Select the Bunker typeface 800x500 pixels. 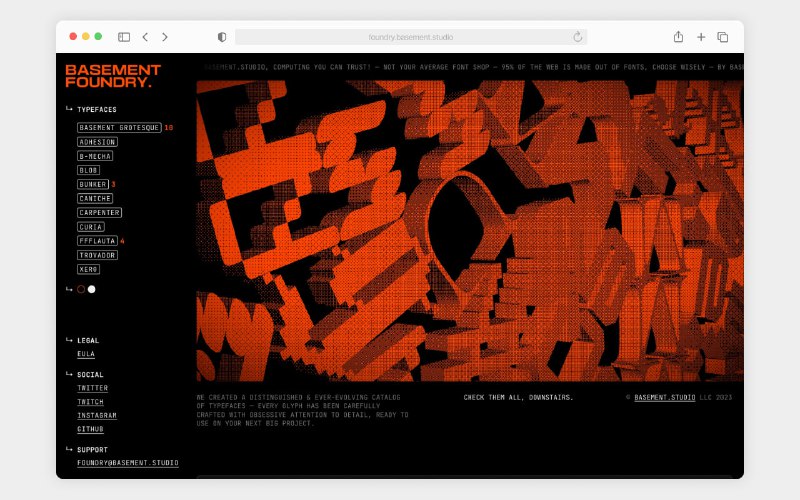(x=93, y=184)
